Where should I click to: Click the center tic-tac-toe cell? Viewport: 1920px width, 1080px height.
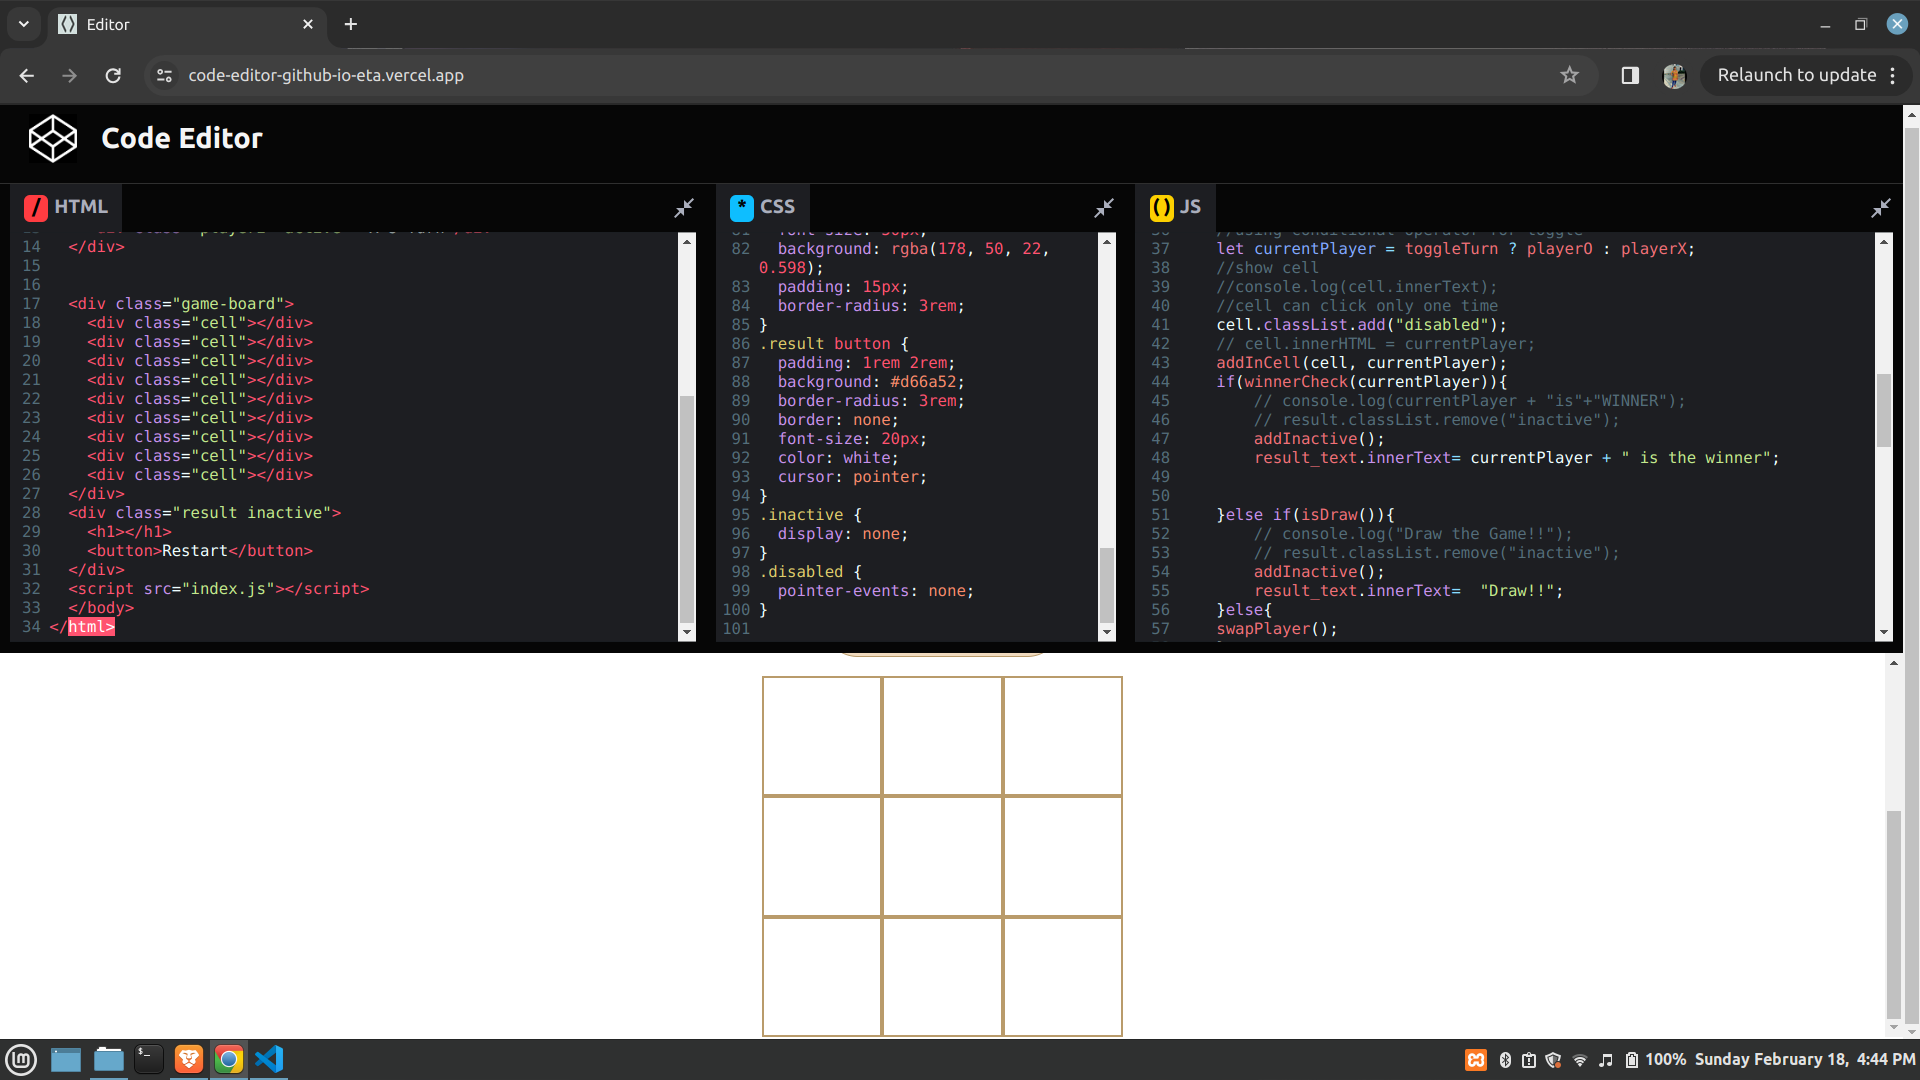[x=942, y=856]
